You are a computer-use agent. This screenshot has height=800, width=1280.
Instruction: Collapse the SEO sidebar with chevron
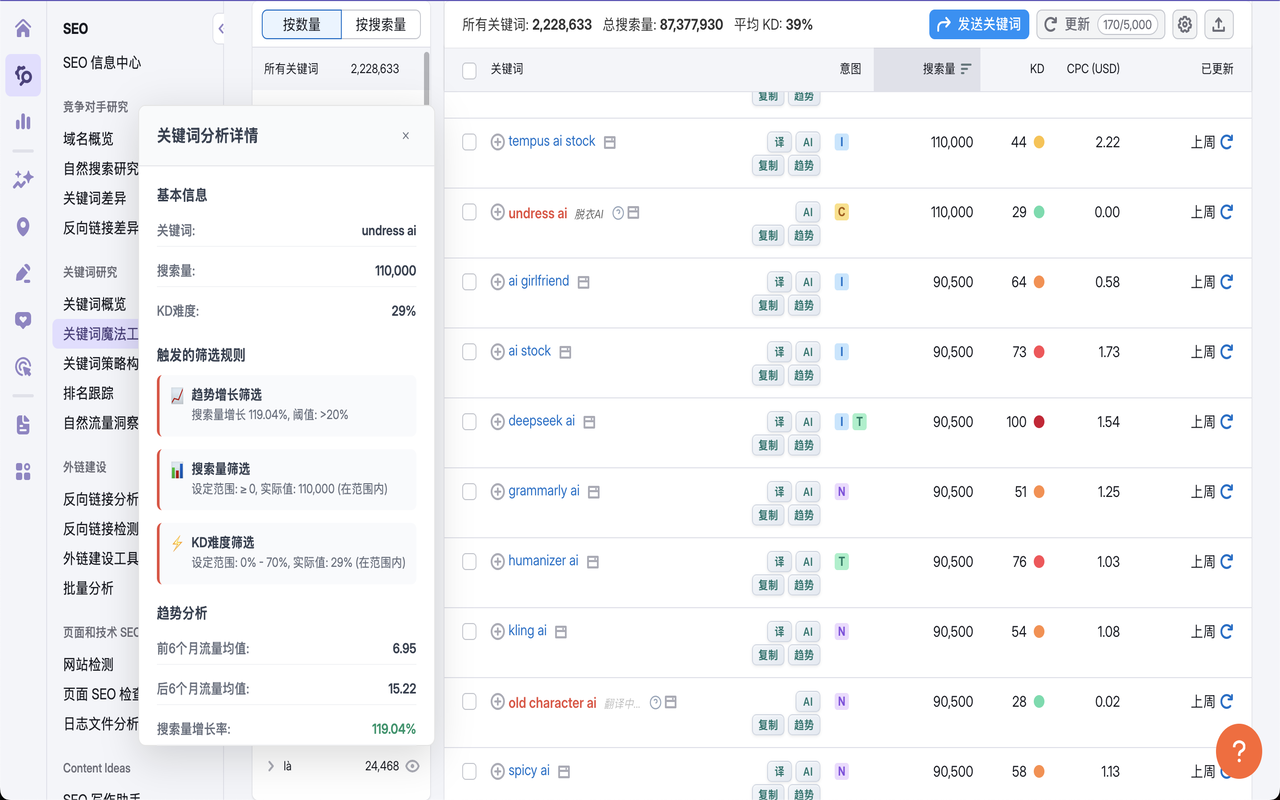coord(221,29)
